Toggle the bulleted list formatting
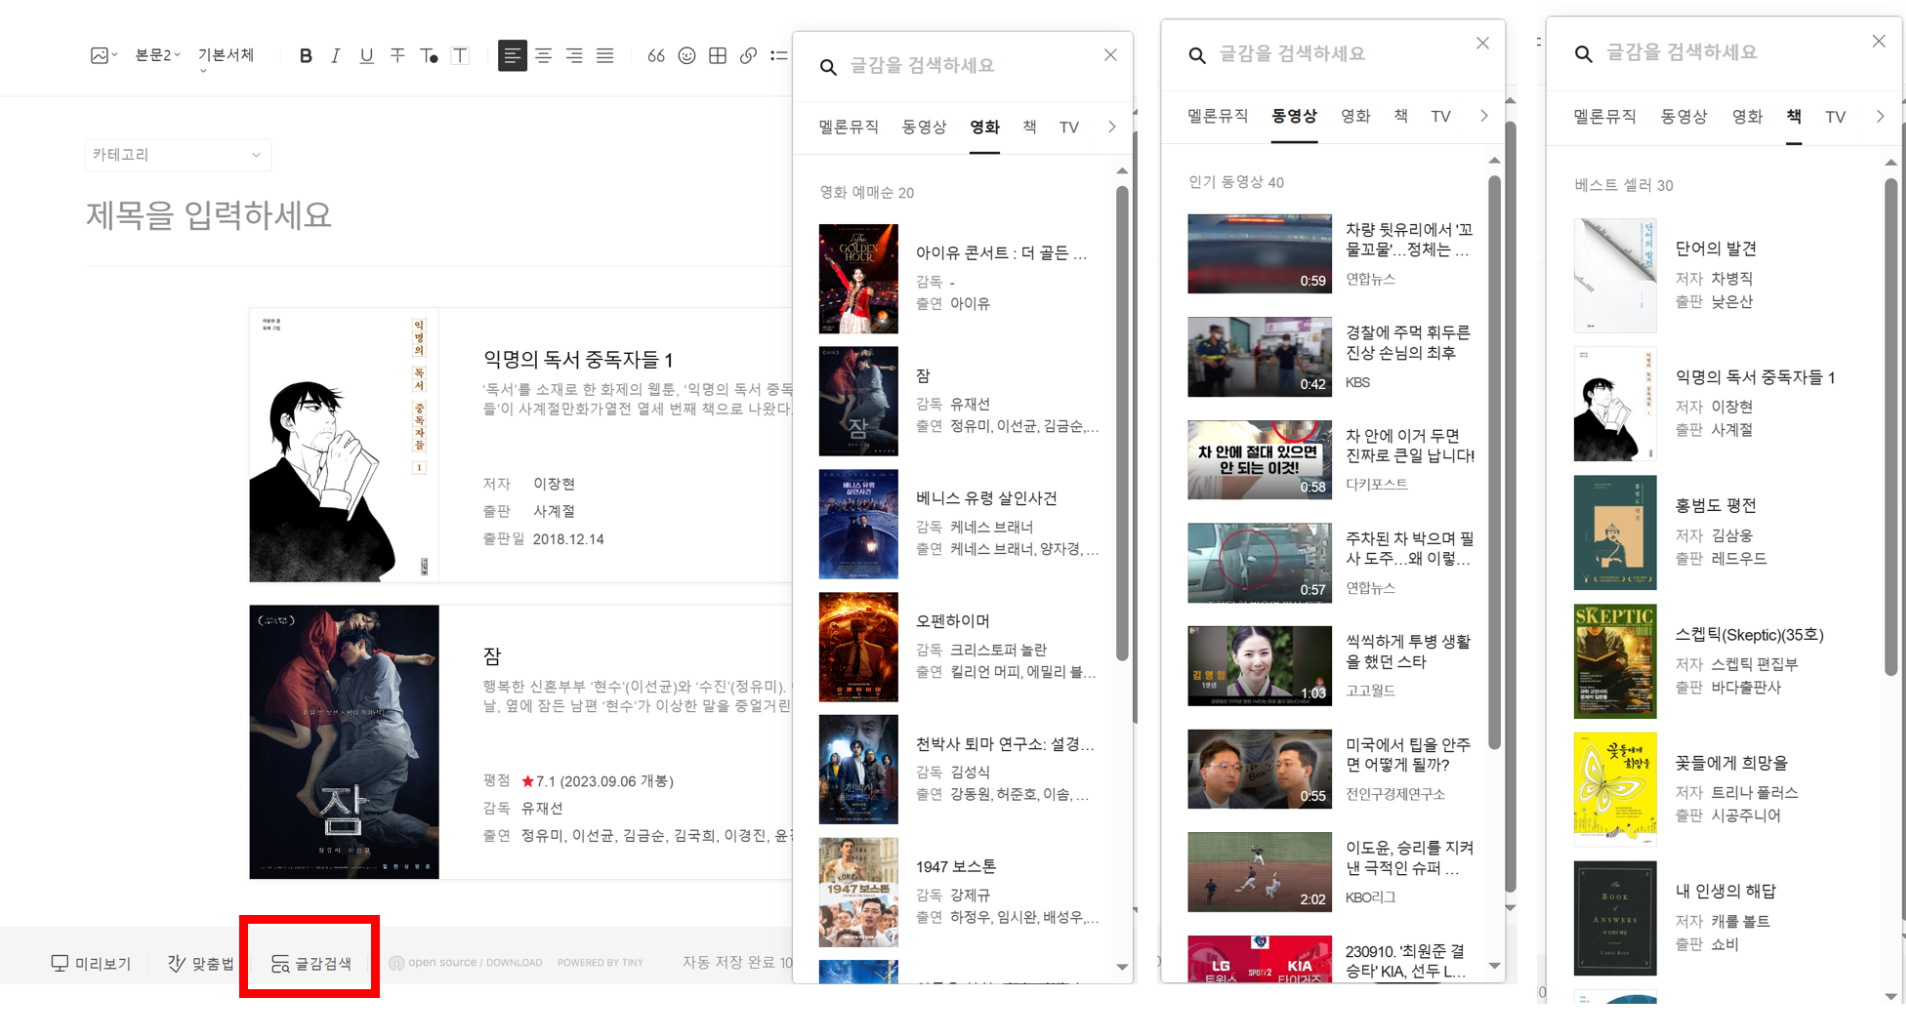The height and width of the screenshot is (1028, 1906). [779, 56]
